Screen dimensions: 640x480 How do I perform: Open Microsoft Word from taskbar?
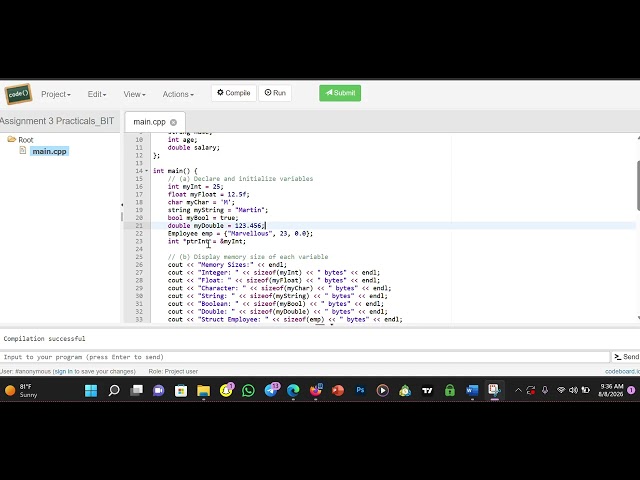[x=472, y=391]
